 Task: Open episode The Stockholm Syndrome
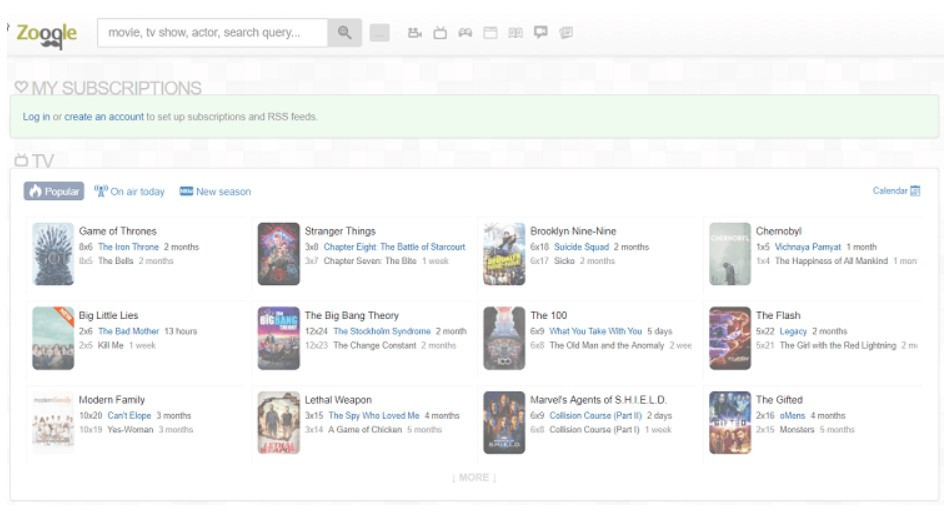[382, 331]
